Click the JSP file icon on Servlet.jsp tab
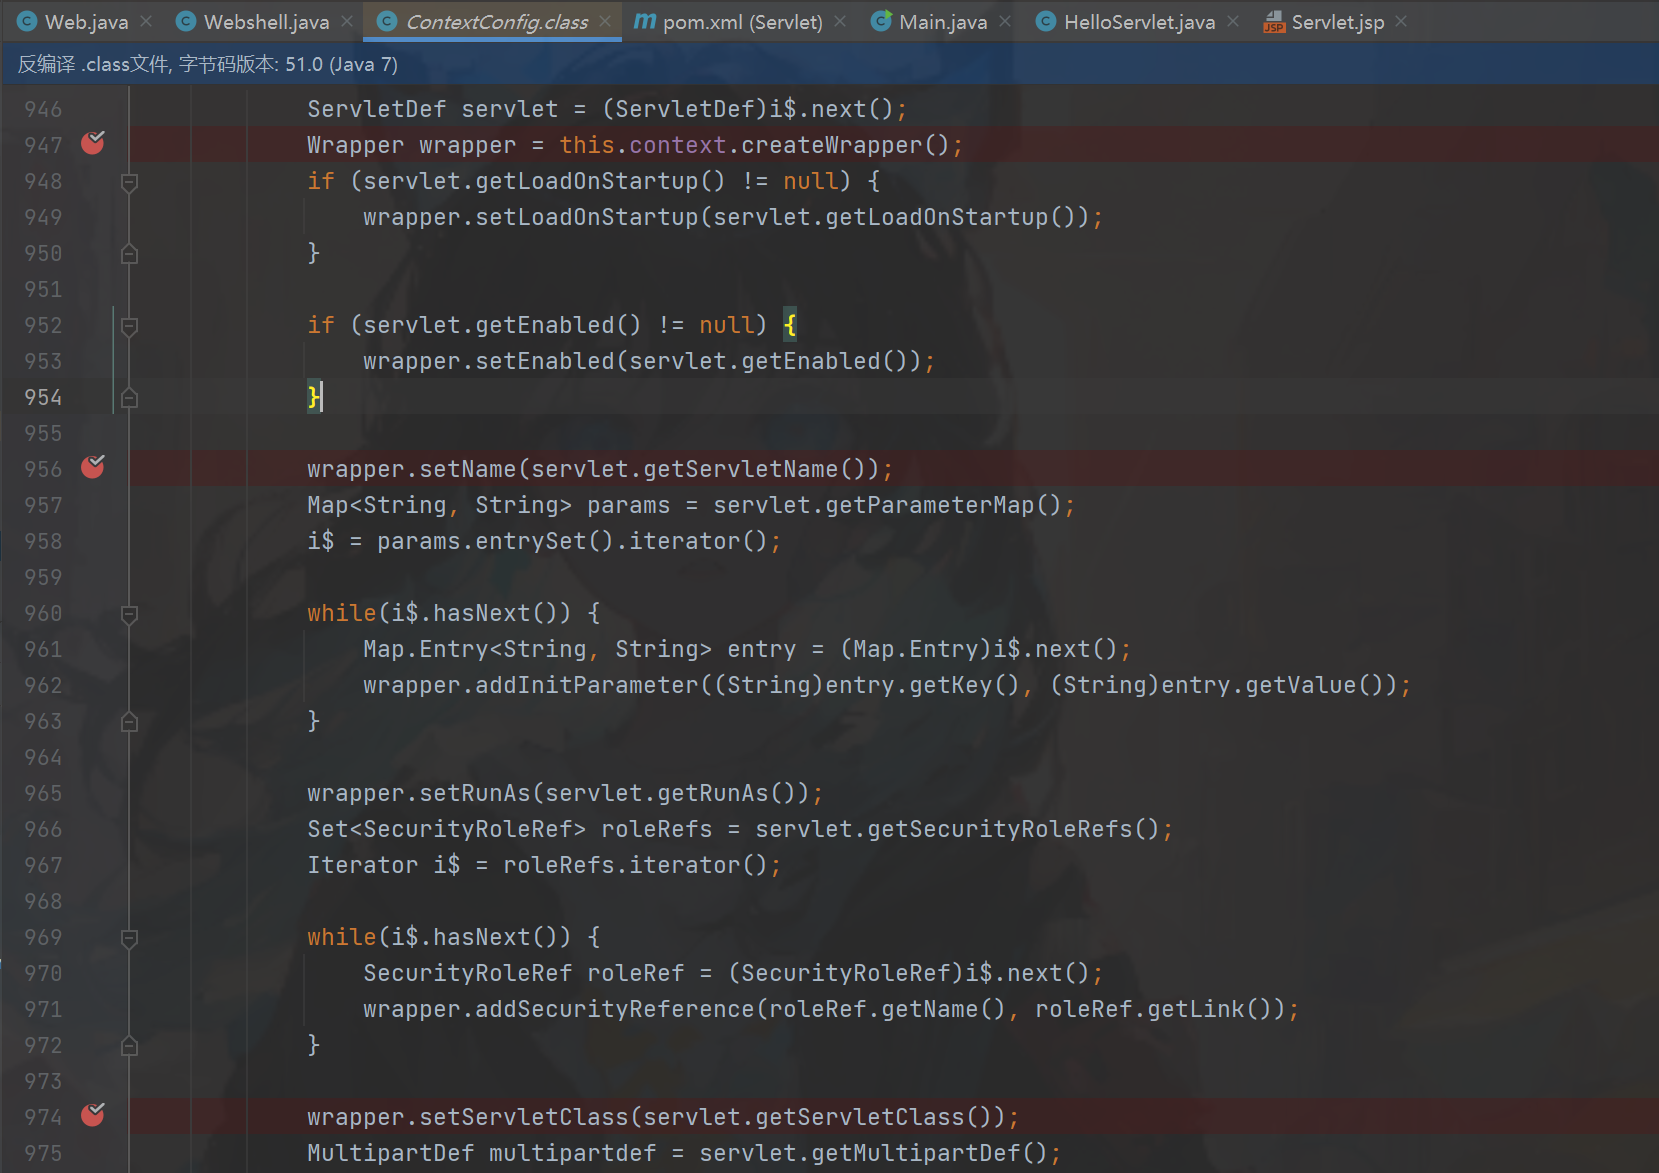Image resolution: width=1659 pixels, height=1173 pixels. click(x=1274, y=22)
